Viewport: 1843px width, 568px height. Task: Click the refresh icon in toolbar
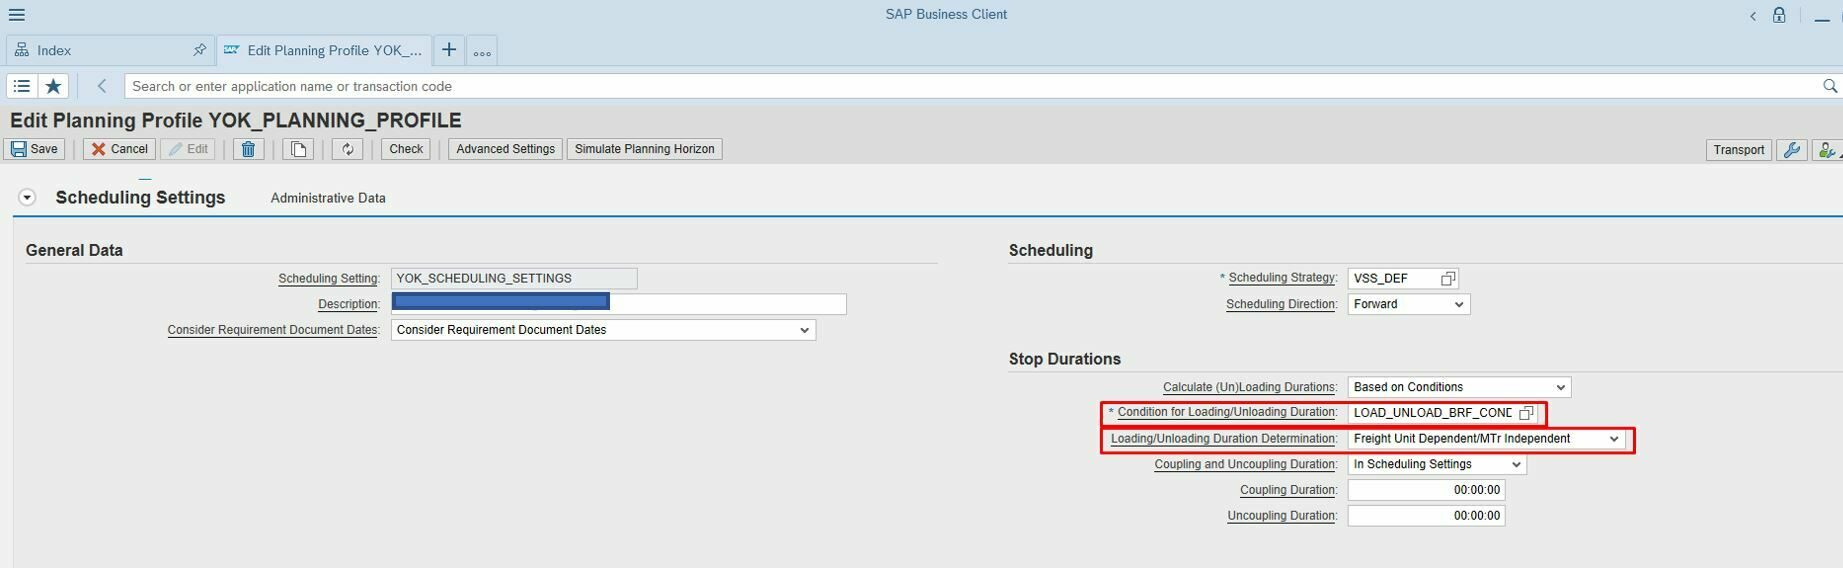[347, 149]
